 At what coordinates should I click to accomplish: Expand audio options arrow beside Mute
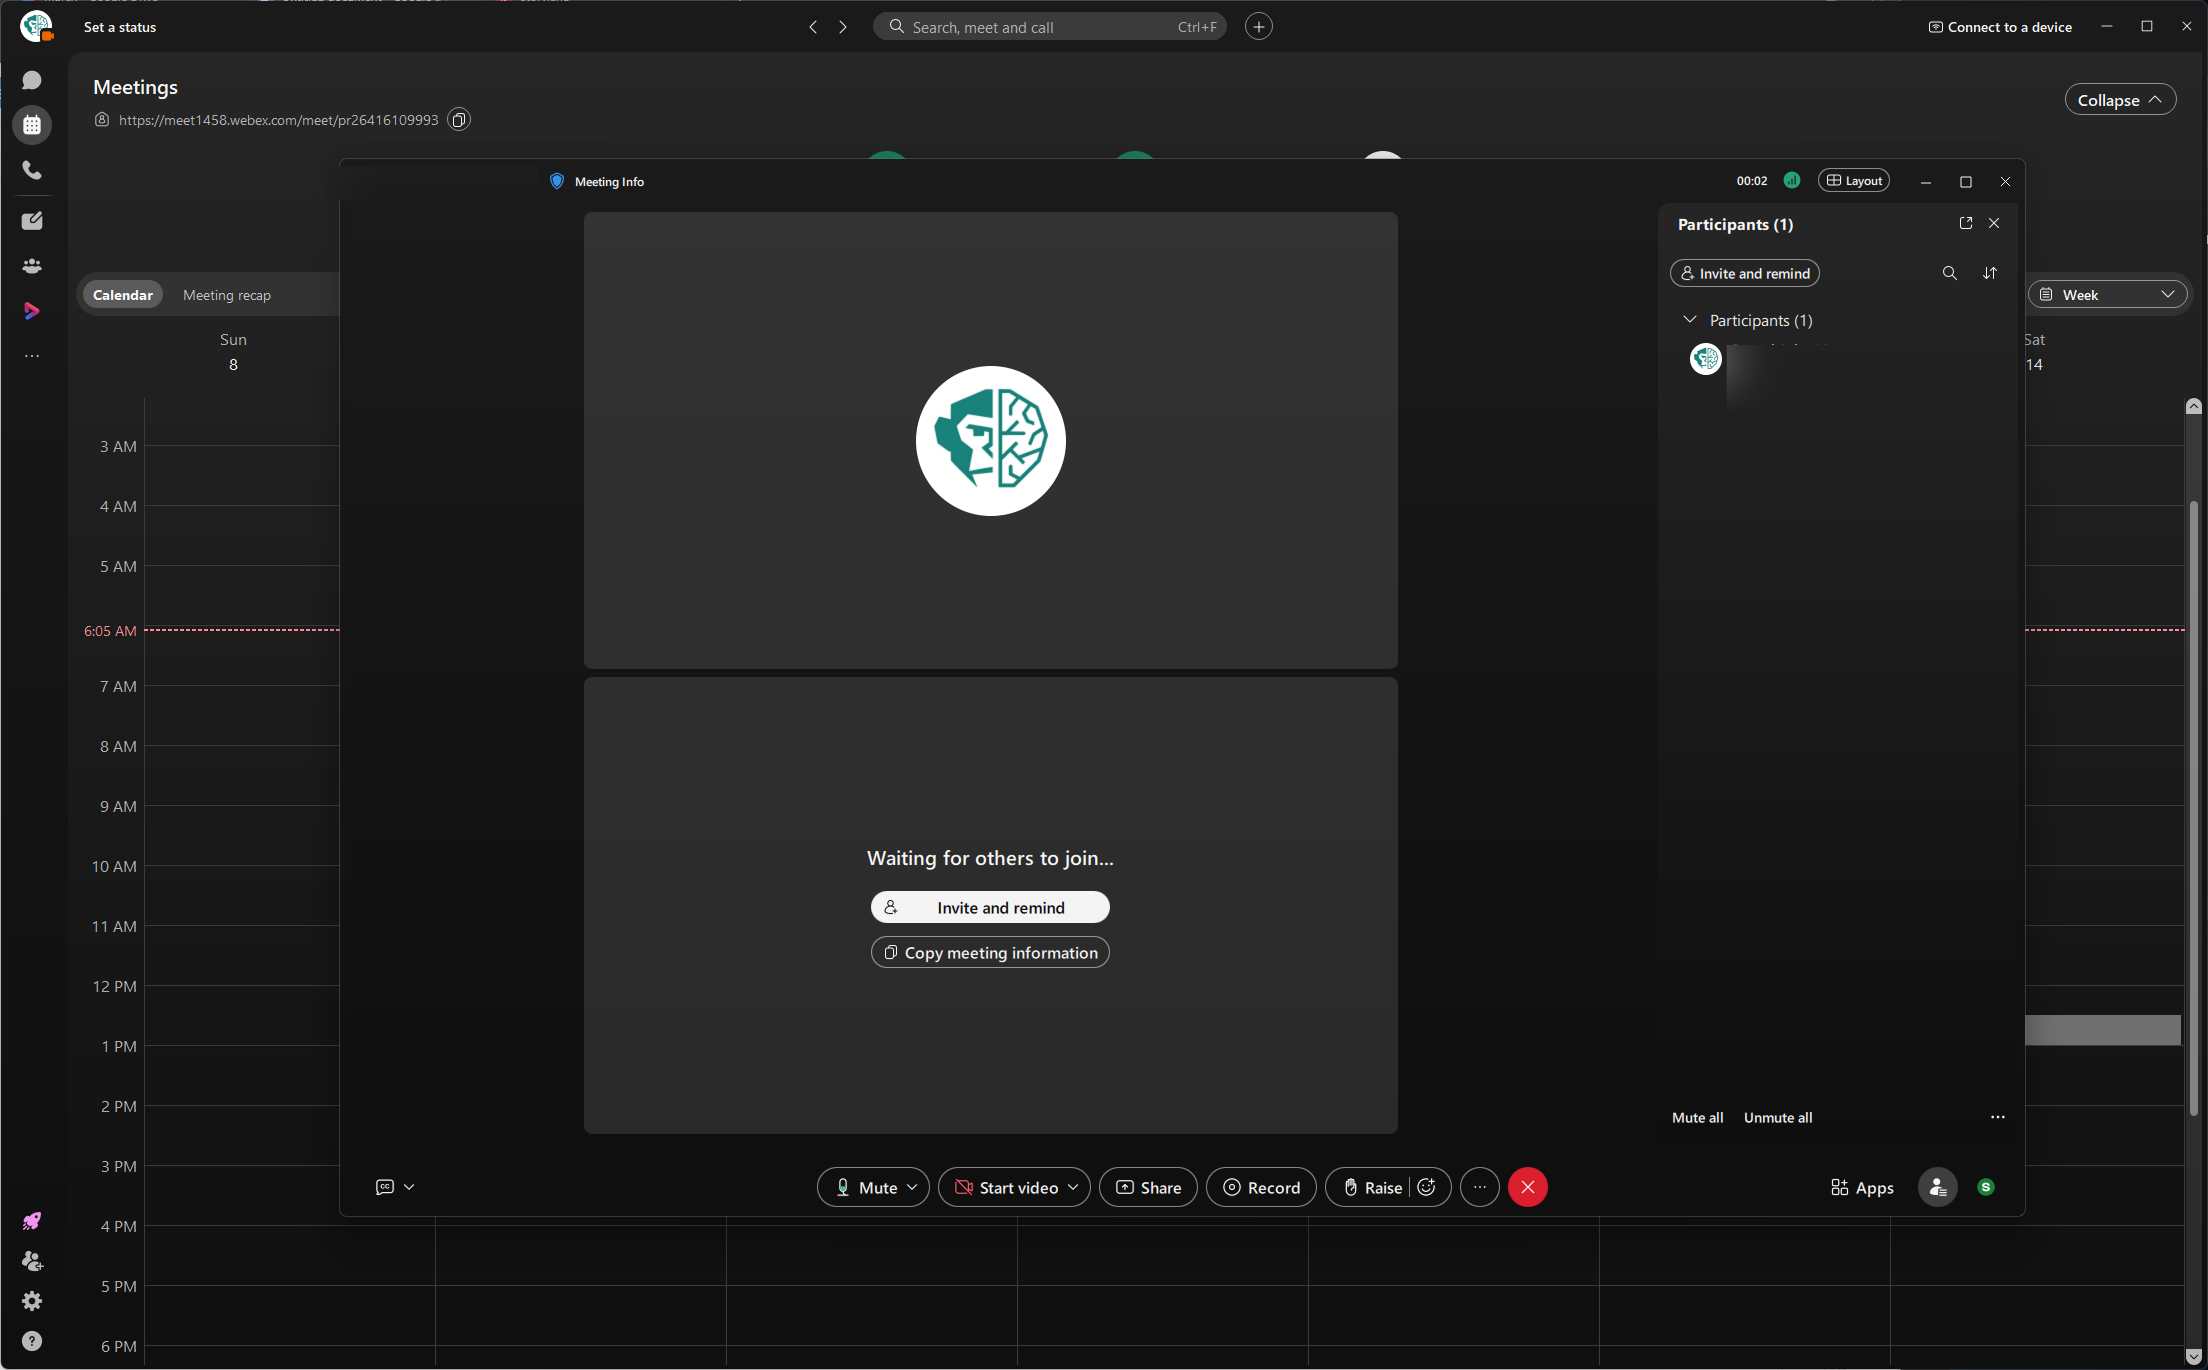[912, 1187]
